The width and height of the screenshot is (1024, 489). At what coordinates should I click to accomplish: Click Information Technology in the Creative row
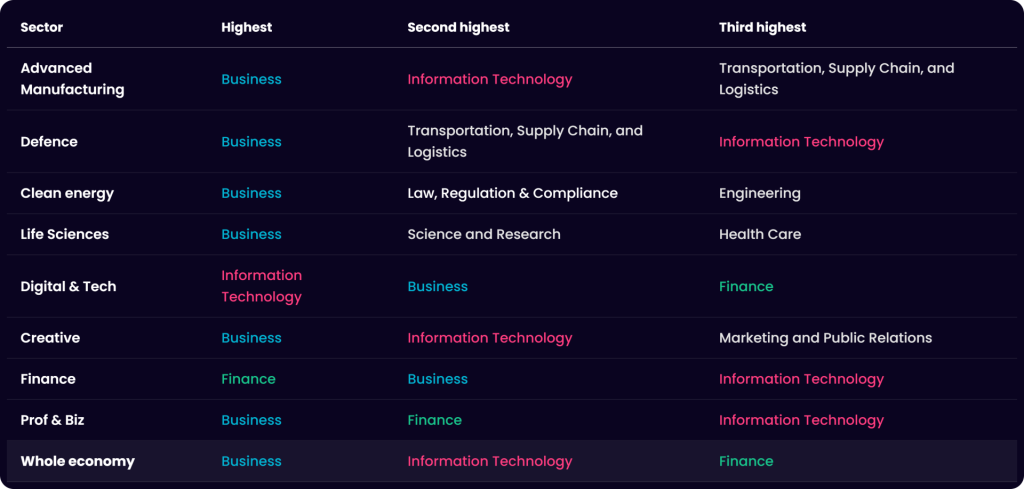click(x=490, y=338)
